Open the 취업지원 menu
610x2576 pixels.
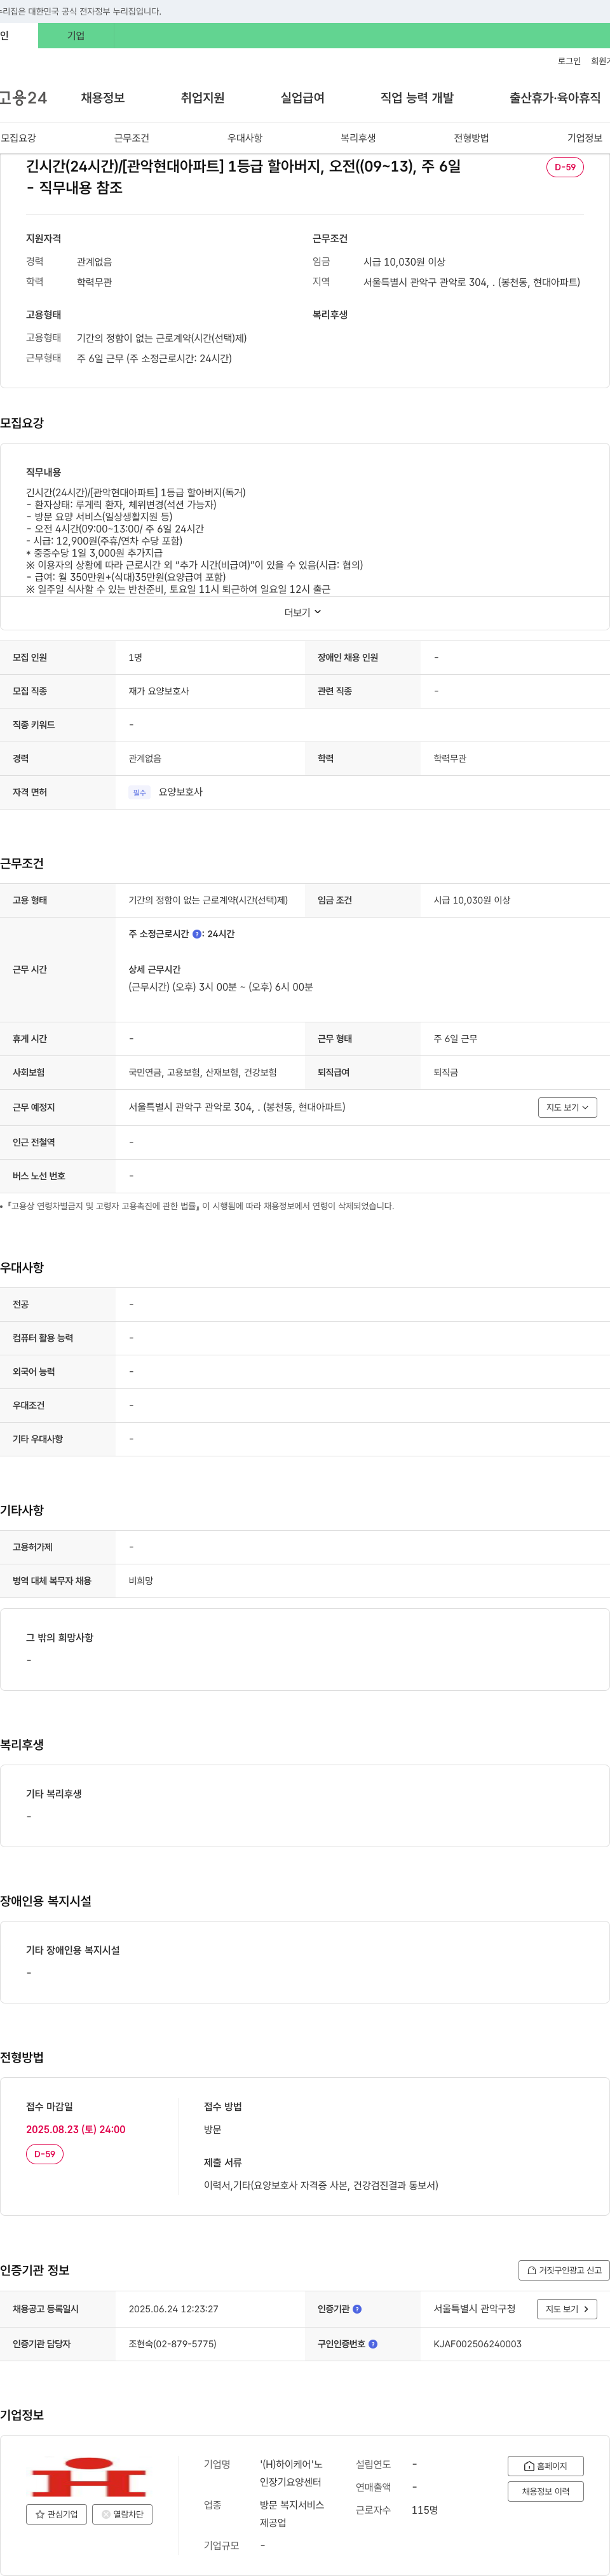(203, 98)
